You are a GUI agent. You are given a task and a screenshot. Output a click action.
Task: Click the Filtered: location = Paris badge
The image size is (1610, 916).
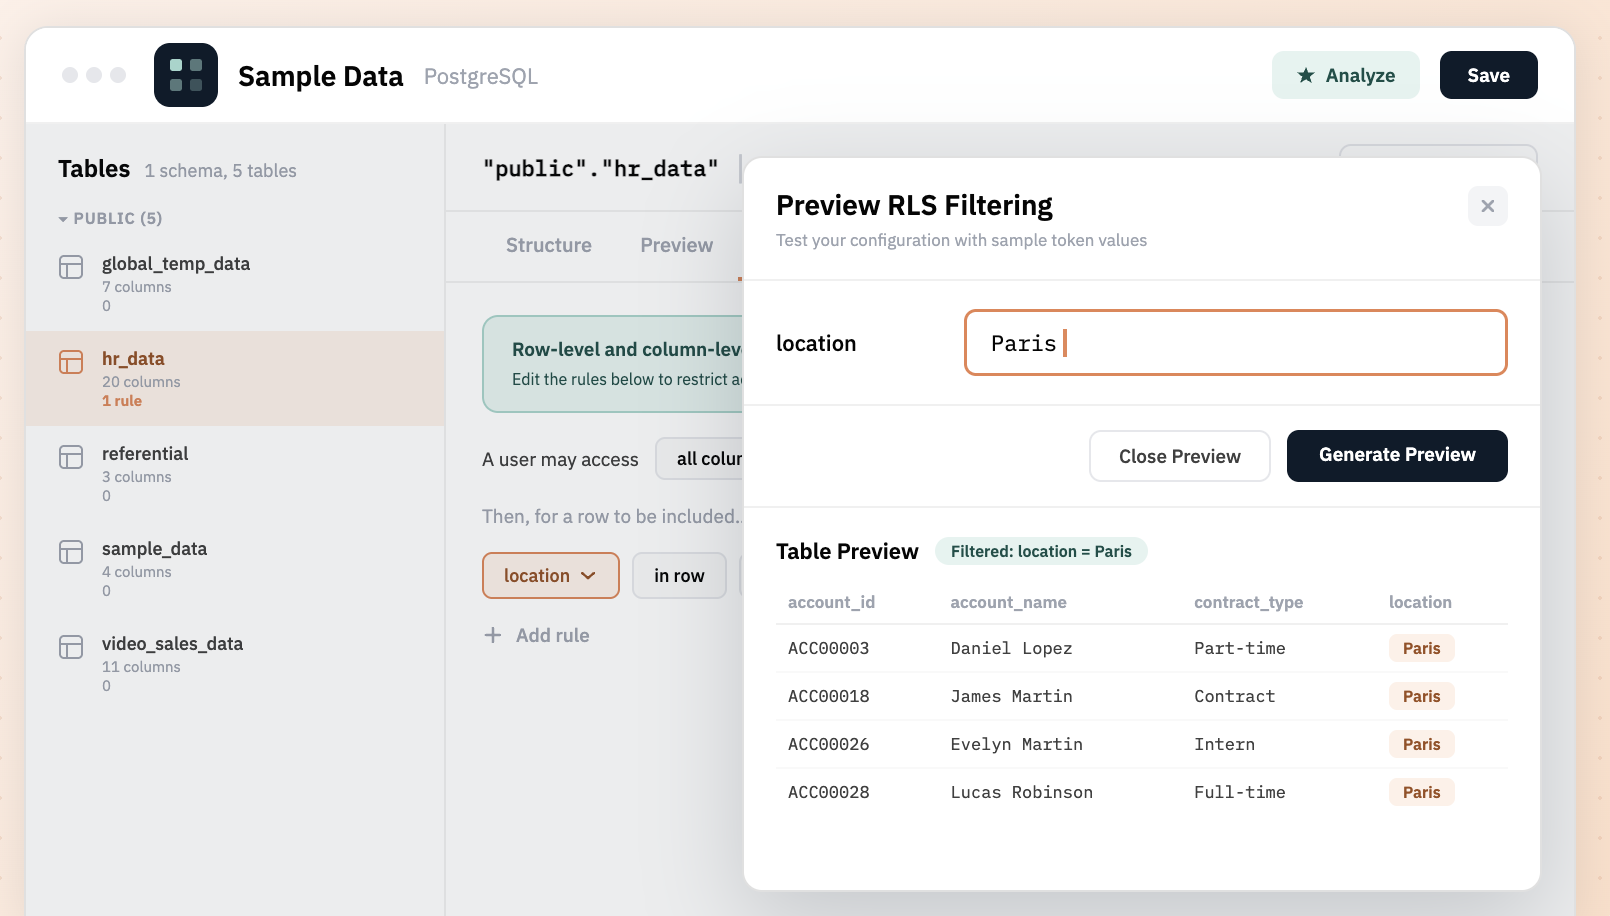click(x=1041, y=551)
